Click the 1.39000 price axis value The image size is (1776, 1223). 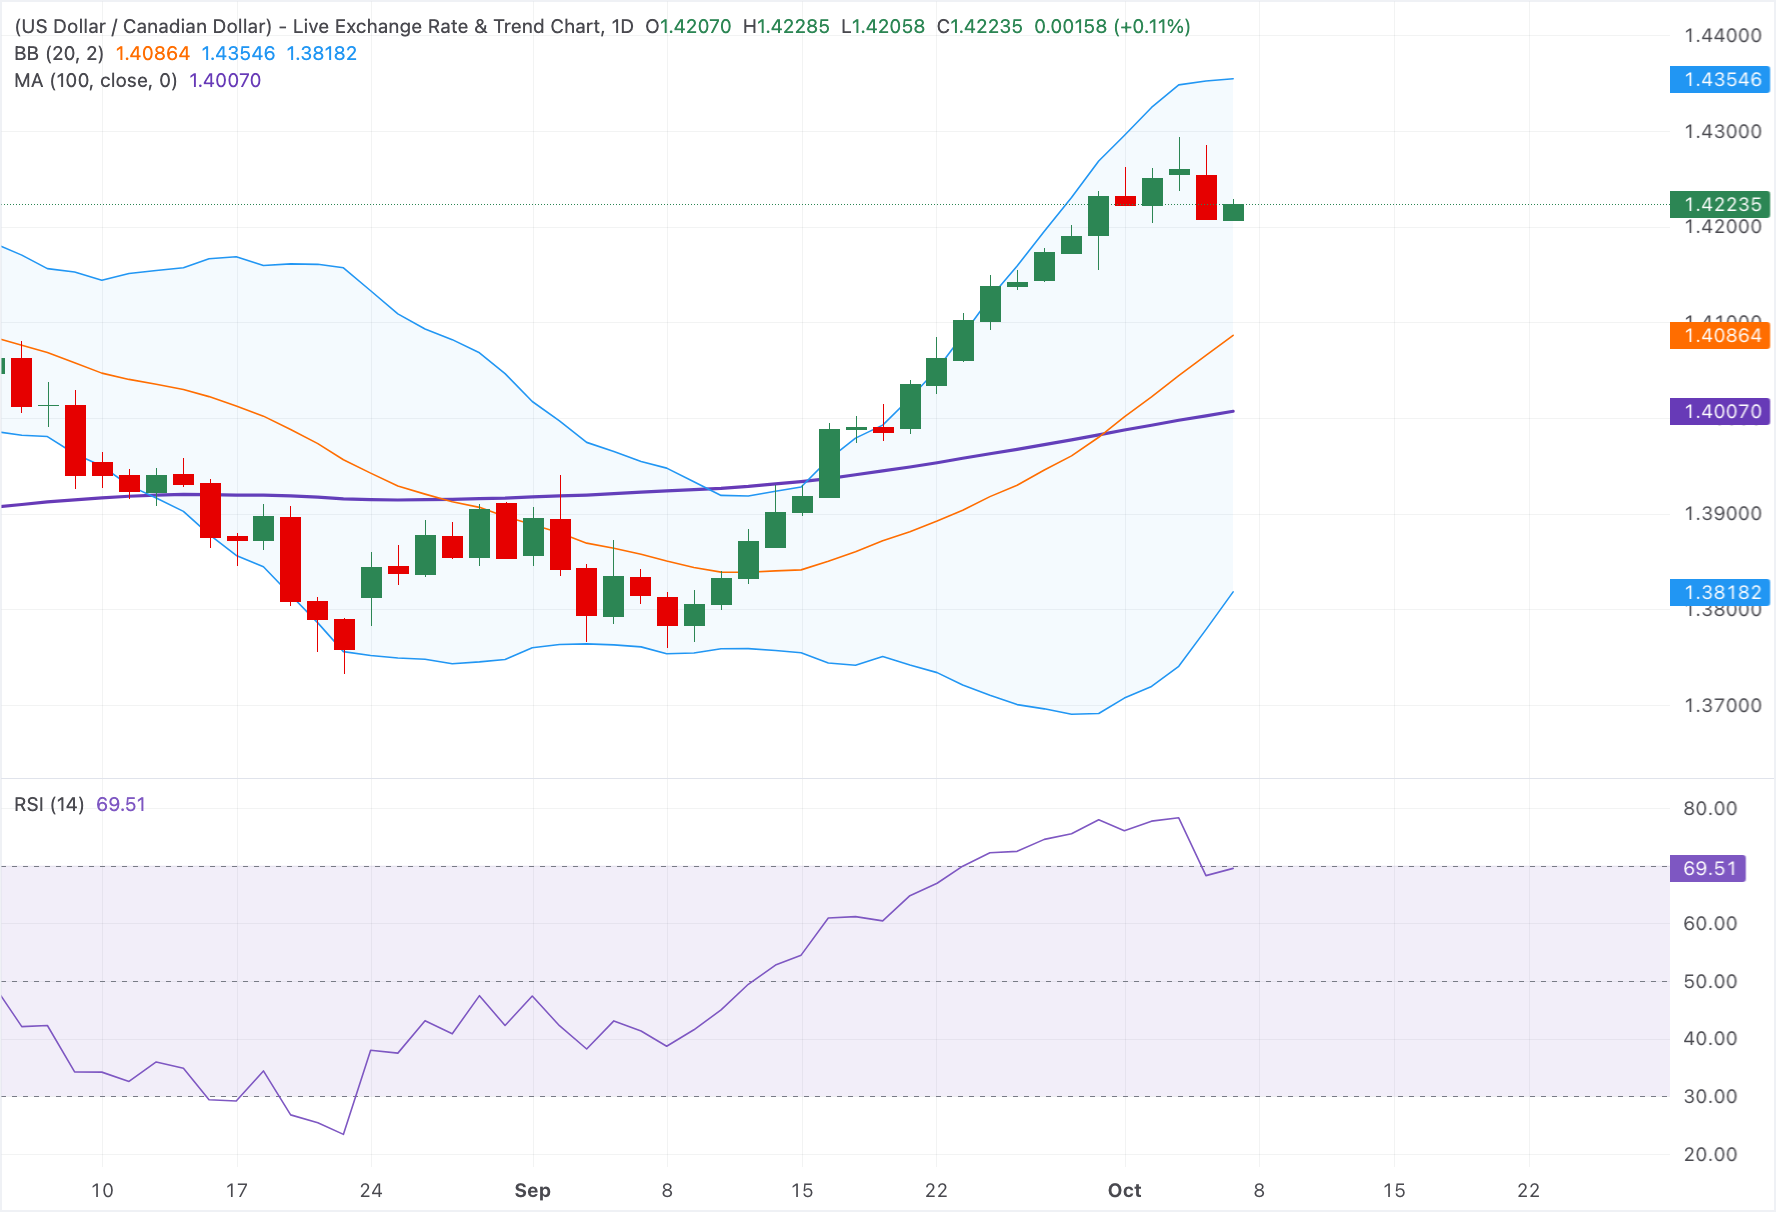[x=1723, y=513]
